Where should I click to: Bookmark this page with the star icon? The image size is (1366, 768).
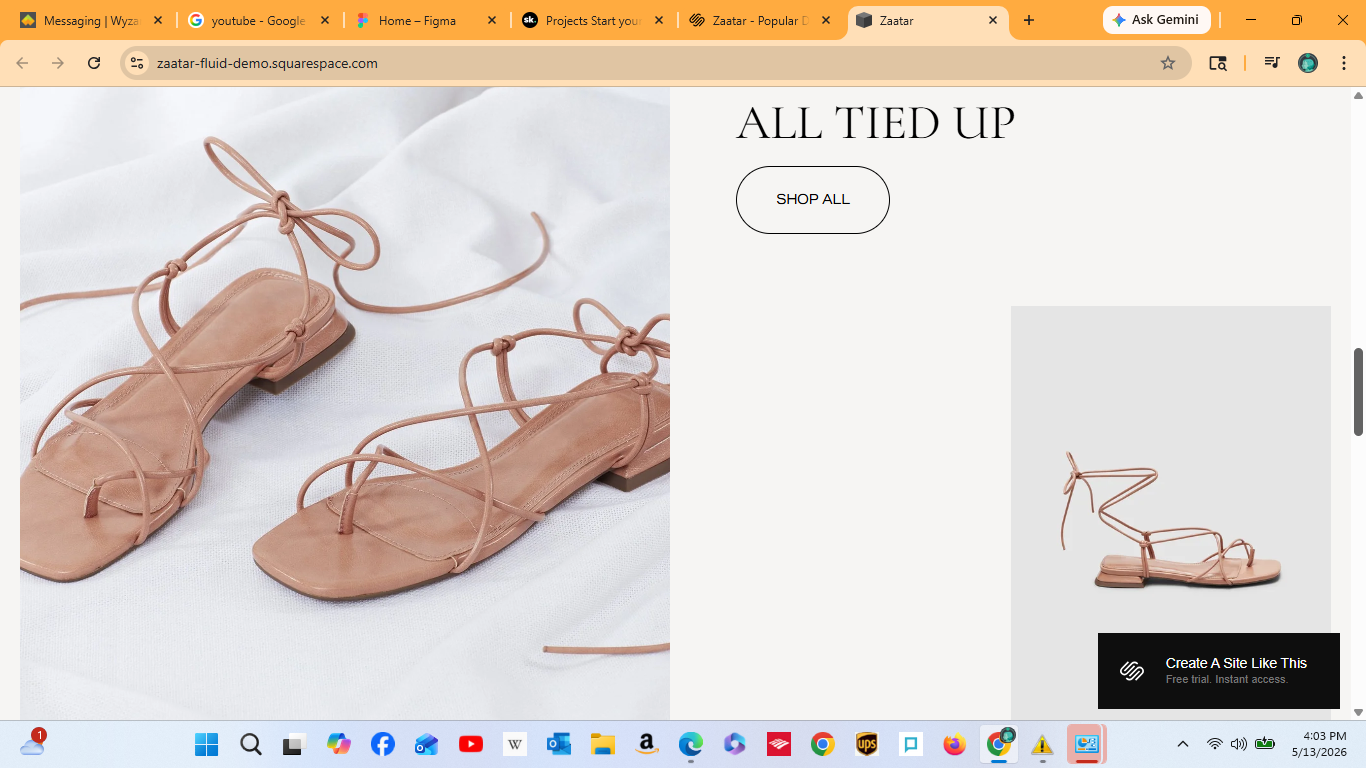click(1168, 63)
